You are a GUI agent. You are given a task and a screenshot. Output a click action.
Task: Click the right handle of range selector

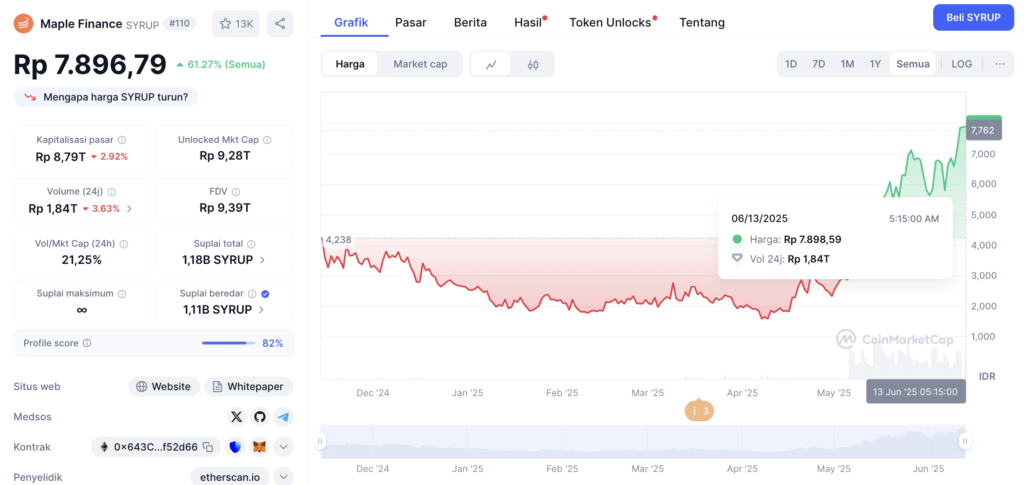(965, 441)
